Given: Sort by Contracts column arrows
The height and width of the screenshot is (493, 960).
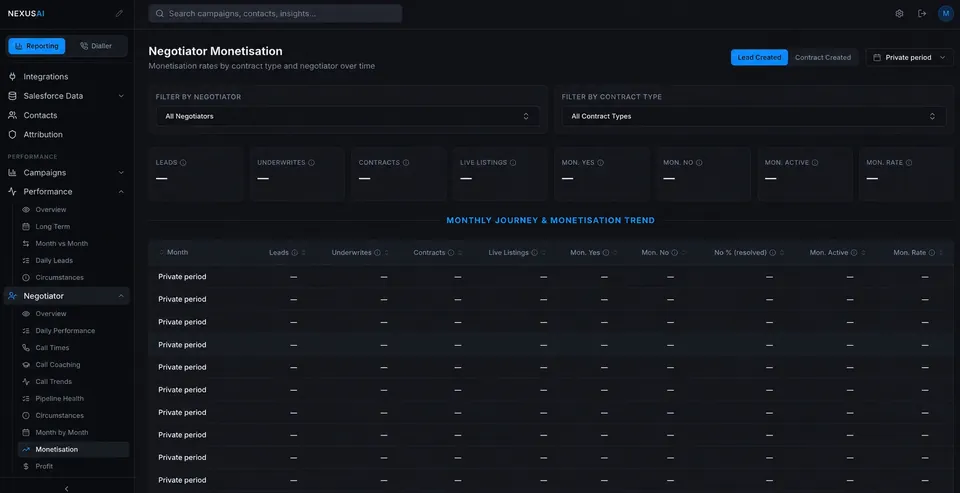Looking at the screenshot, I should (x=460, y=253).
